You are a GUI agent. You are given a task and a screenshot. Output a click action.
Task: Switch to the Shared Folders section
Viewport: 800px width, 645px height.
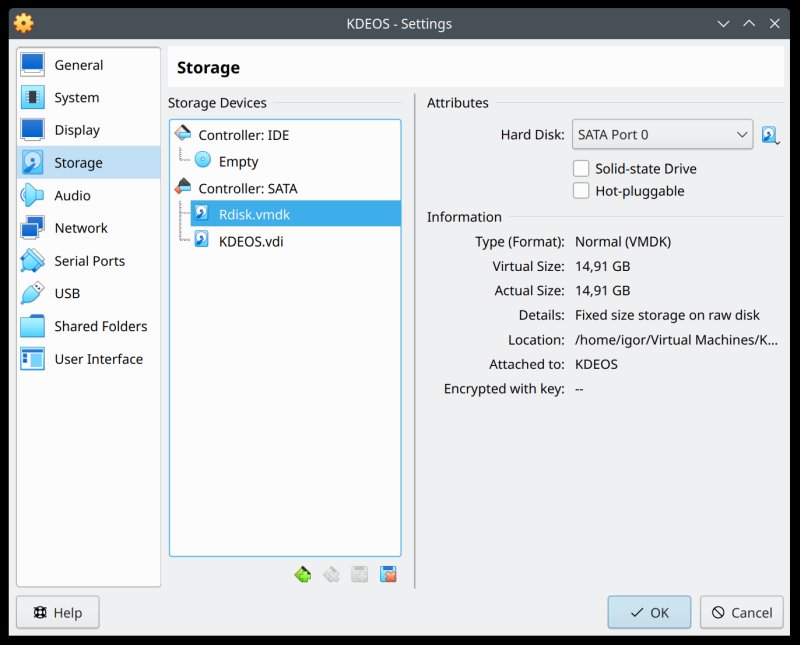point(100,326)
